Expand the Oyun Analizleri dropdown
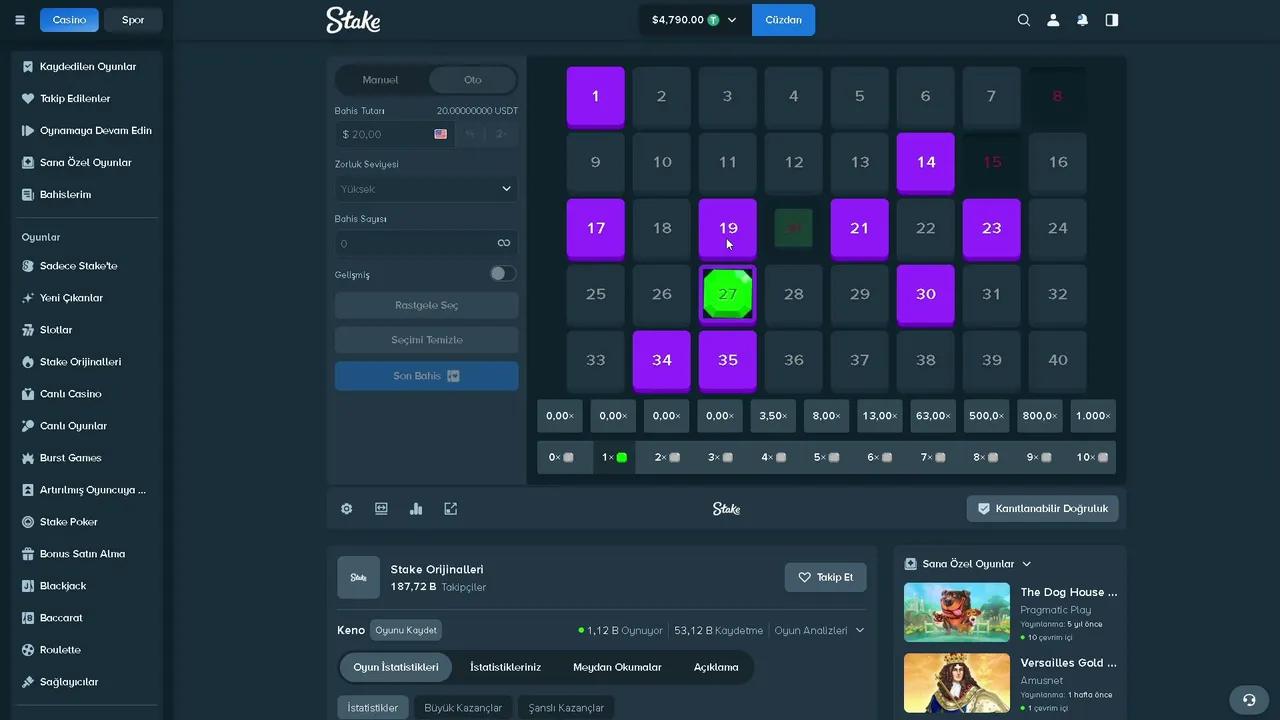The width and height of the screenshot is (1280, 720). [819, 631]
